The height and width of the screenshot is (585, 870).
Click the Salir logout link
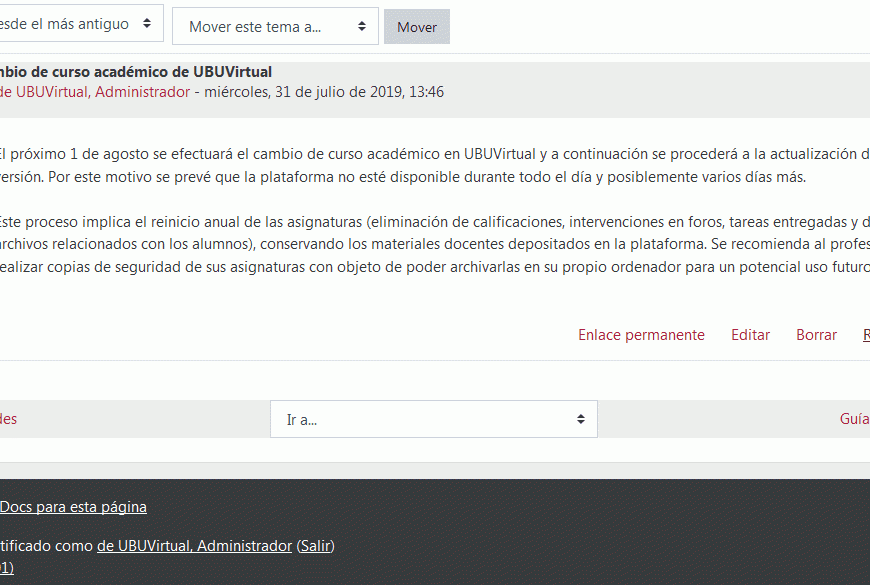(316, 546)
